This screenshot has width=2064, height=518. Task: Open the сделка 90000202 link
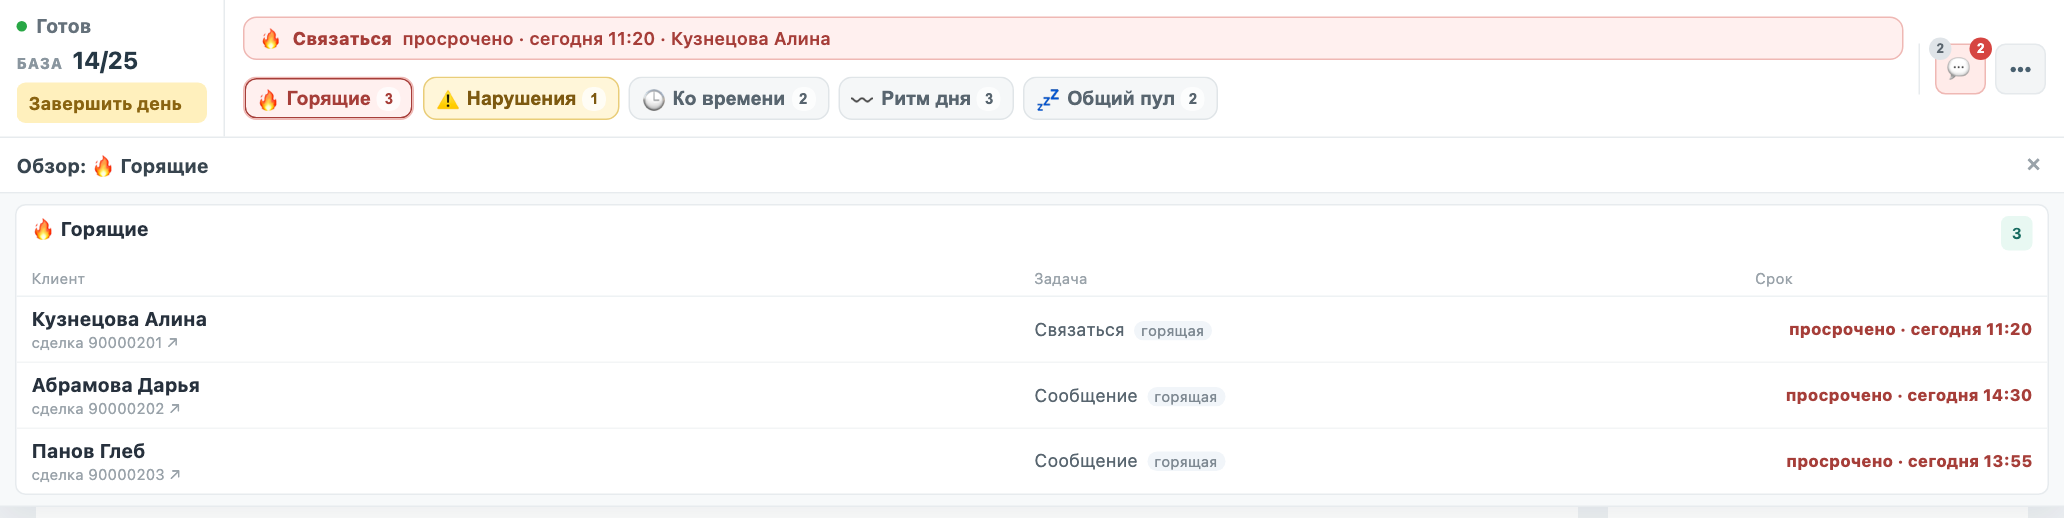click(106, 409)
